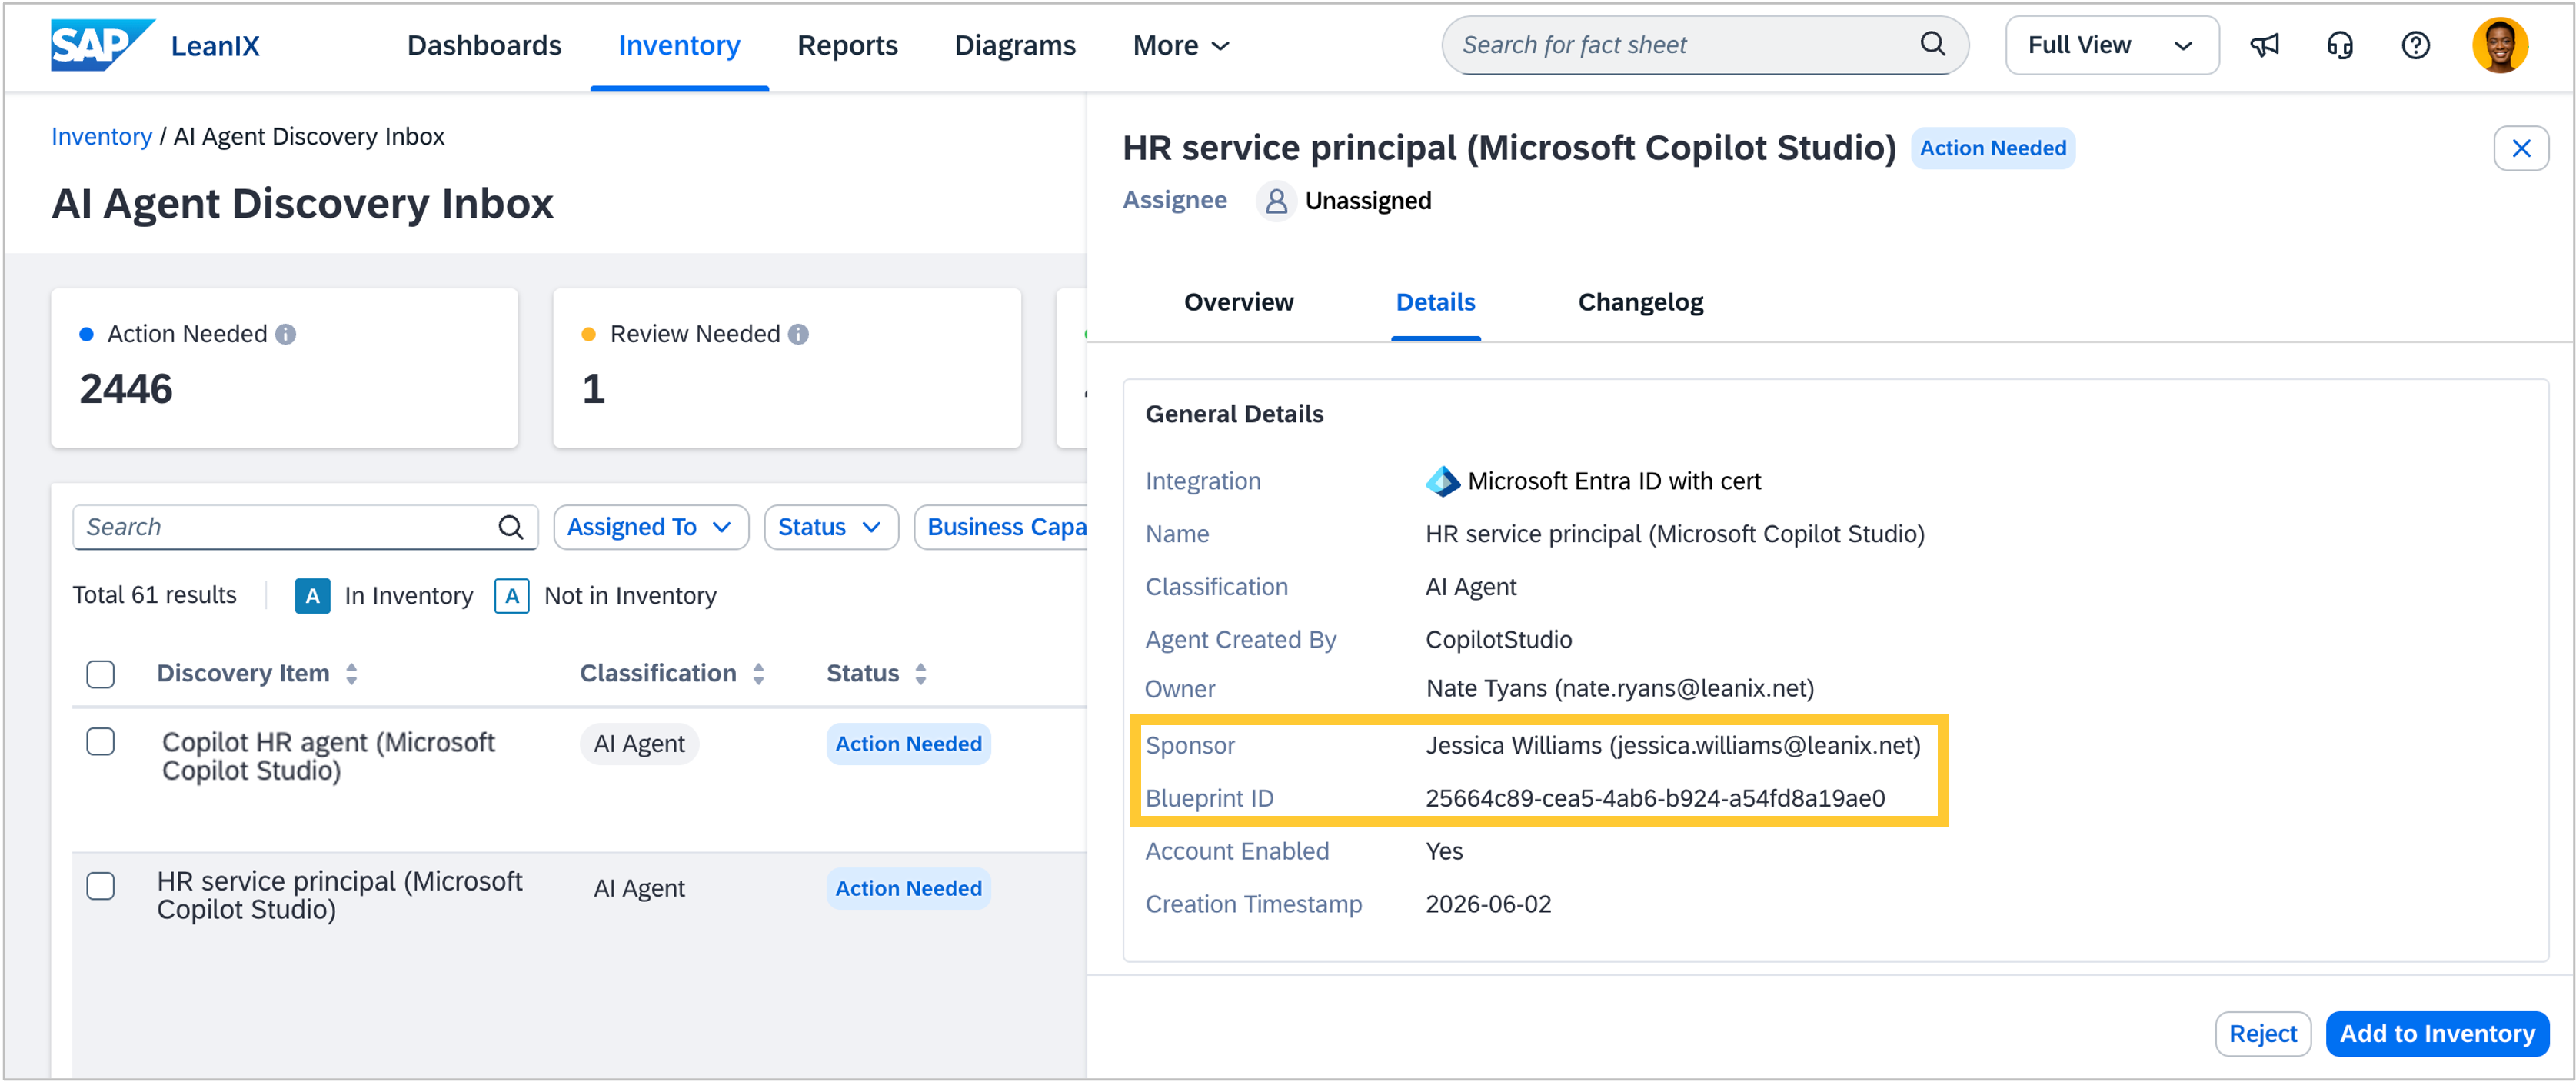Select the owner value Nate Tyans
The height and width of the screenshot is (1082, 2576).
click(1619, 689)
